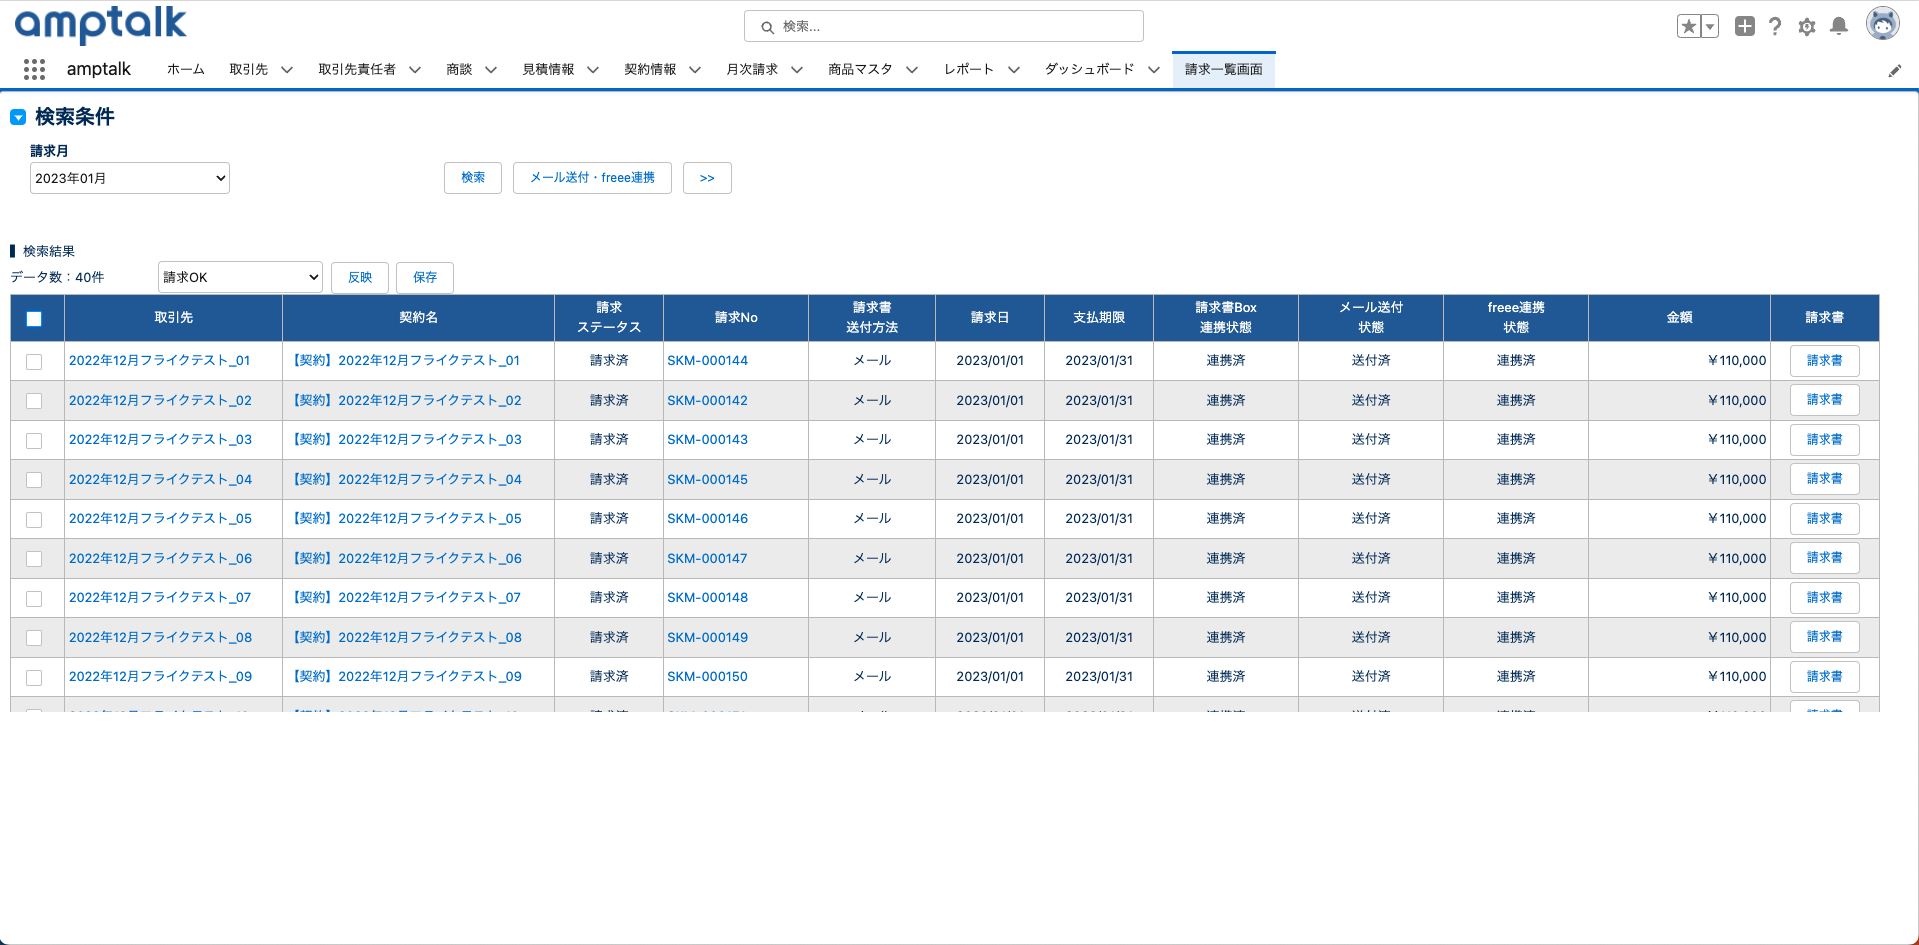
Task: Expand the レポート dropdown chevron
Action: pyautogui.click(x=1014, y=70)
